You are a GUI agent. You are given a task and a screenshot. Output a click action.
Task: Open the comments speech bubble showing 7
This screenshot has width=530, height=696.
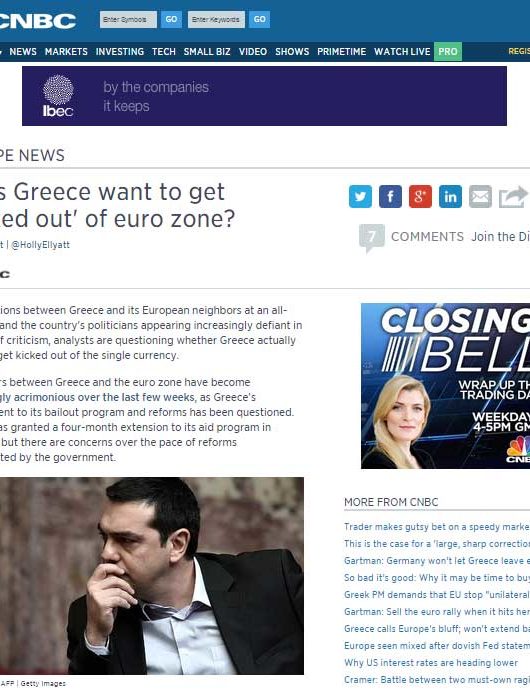click(x=371, y=238)
